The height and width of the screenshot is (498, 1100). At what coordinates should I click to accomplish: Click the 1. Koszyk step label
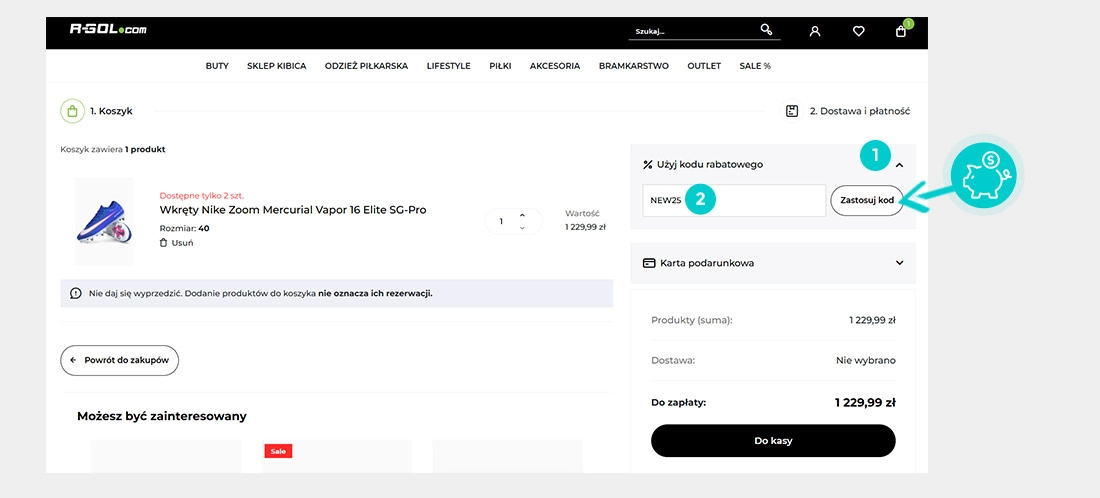pyautogui.click(x=111, y=111)
